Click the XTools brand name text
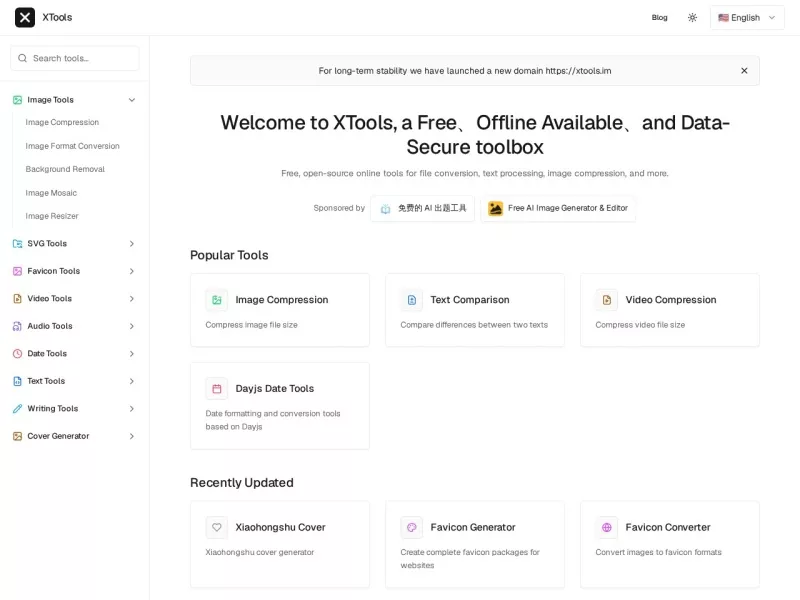The height and width of the screenshot is (600, 800). click(57, 17)
